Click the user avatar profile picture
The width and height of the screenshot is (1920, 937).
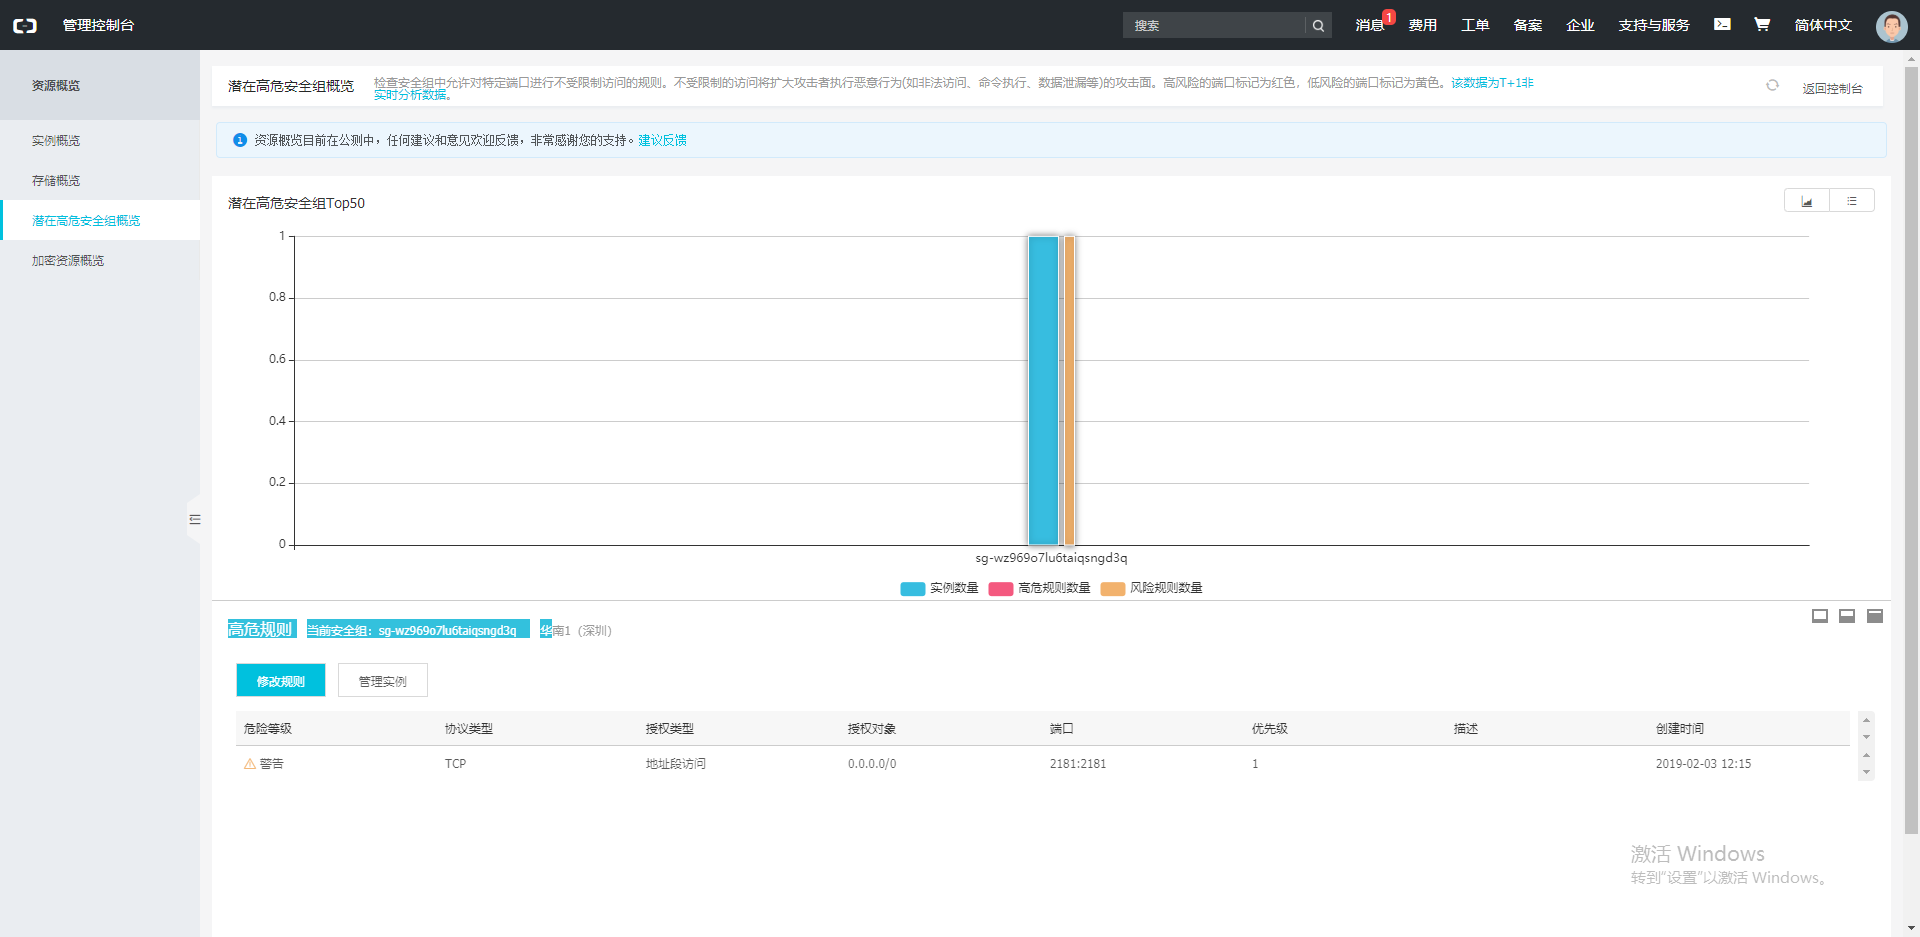1891,26
